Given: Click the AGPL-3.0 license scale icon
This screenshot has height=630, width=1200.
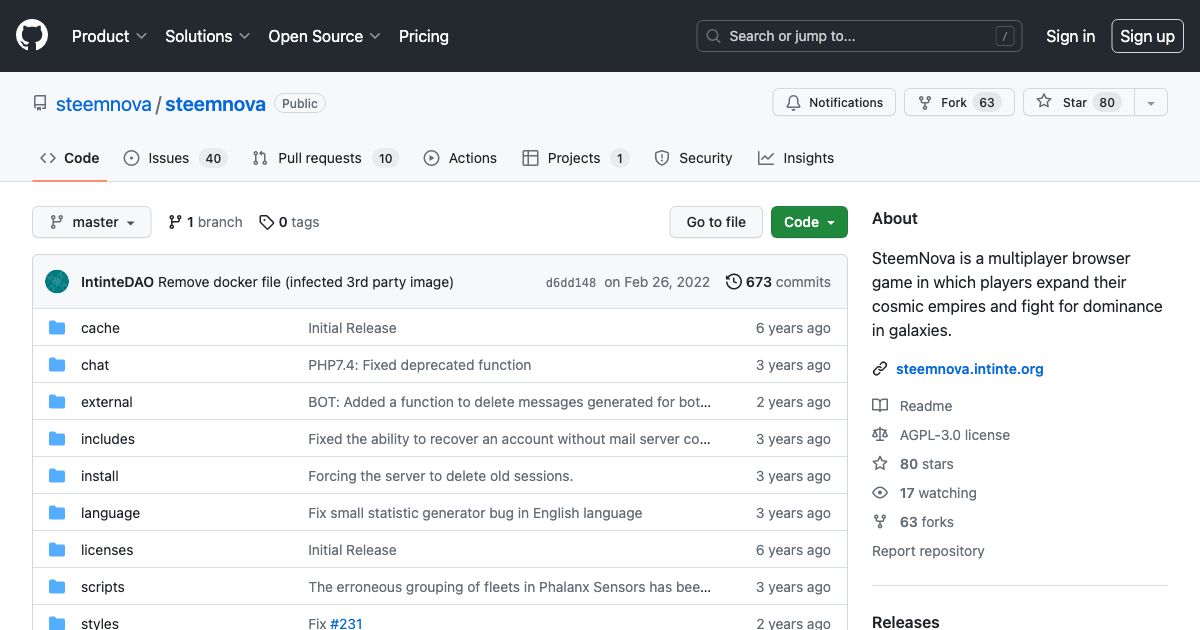Looking at the screenshot, I should tap(880, 434).
